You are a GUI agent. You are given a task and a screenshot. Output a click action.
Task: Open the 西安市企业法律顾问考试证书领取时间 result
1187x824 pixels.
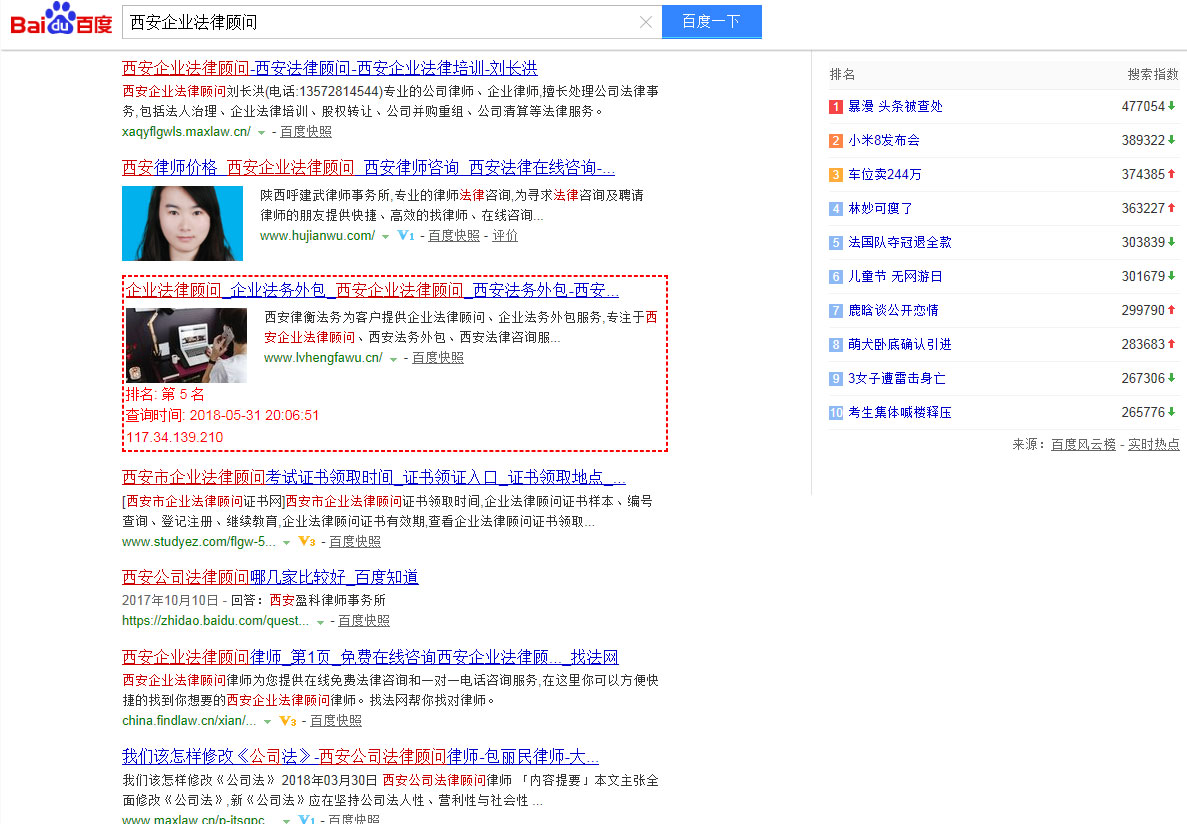pos(374,477)
